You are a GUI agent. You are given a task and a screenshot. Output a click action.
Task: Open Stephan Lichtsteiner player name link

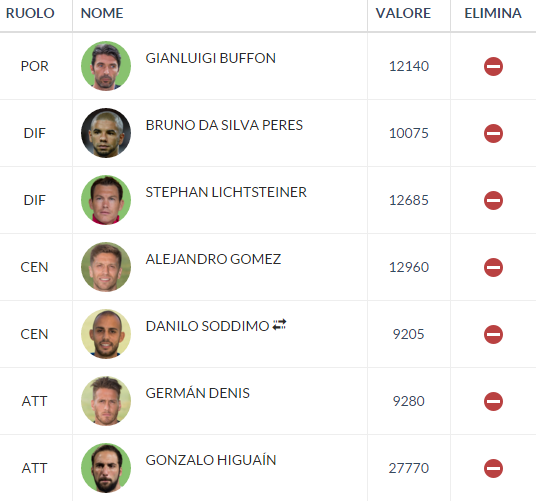coord(226,192)
